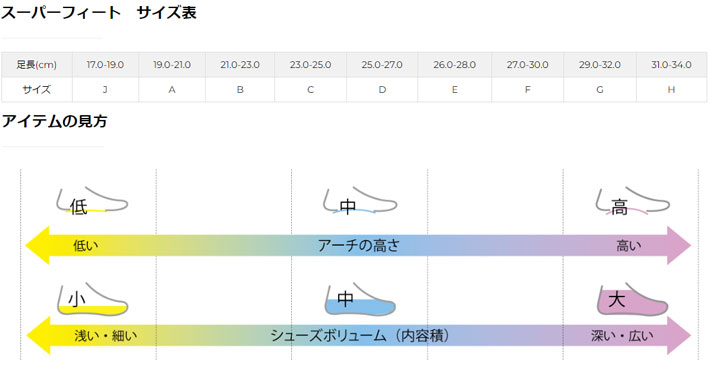The width and height of the screenshot is (710, 374).
Task: Click the スーパーフィート サイズ表 heading
Action: [99, 12]
